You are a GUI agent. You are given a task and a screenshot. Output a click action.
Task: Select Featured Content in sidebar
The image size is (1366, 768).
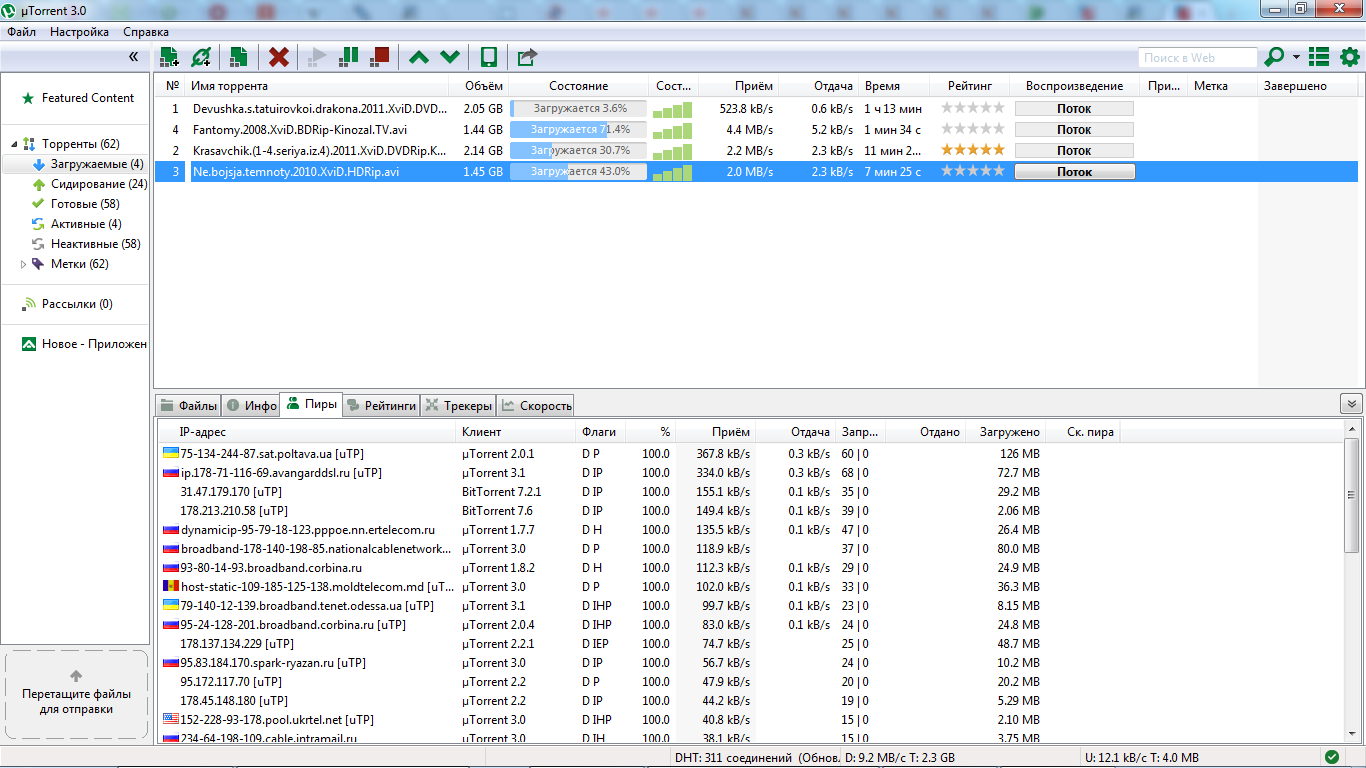[87, 98]
